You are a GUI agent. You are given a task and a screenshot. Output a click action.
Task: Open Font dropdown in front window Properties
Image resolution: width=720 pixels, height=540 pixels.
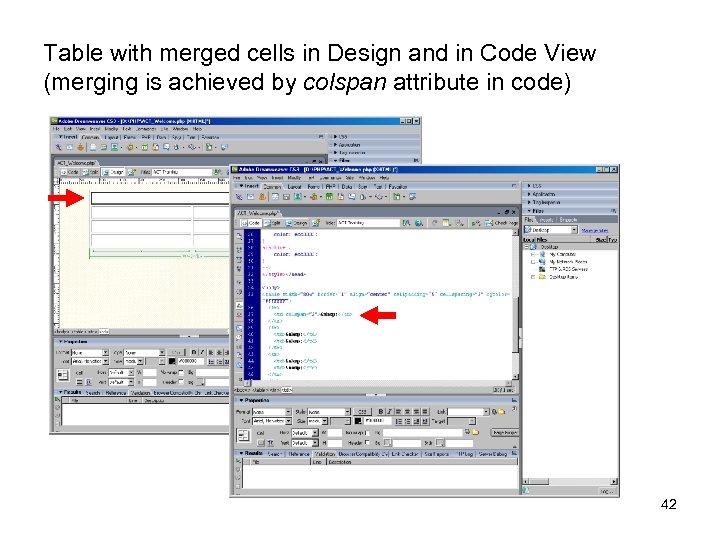(288, 421)
